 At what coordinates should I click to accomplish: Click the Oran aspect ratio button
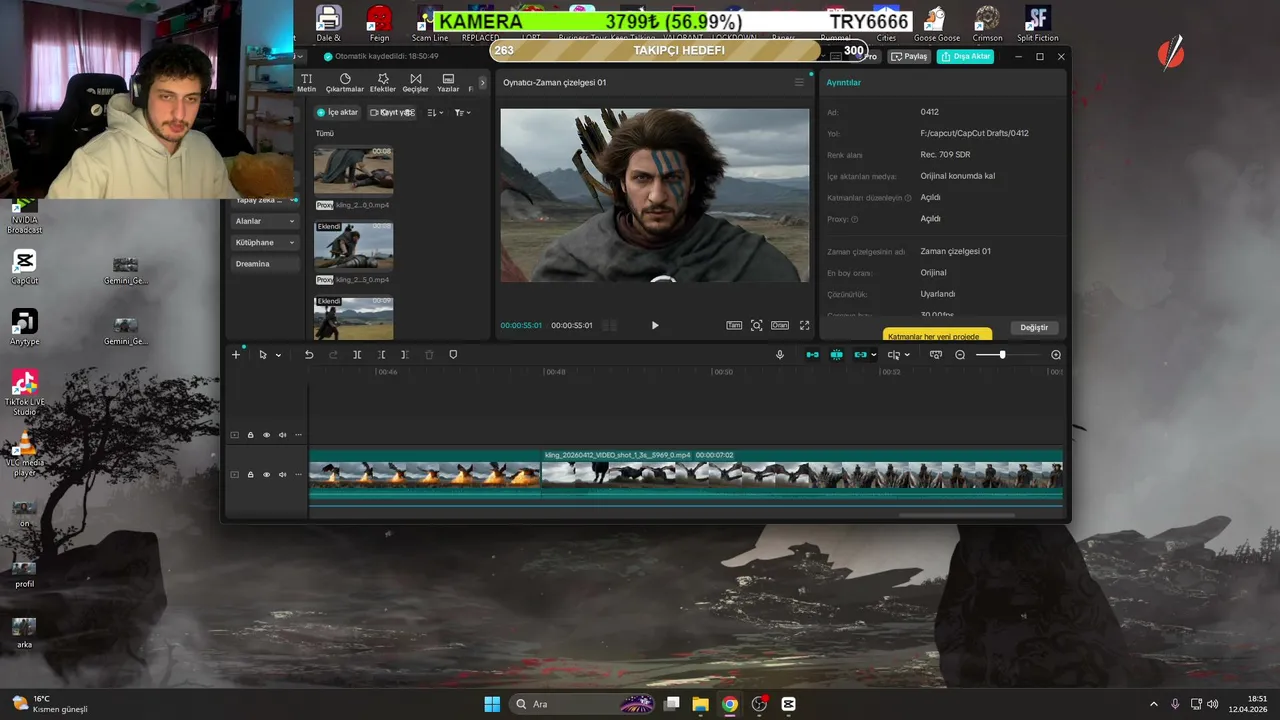[779, 325]
